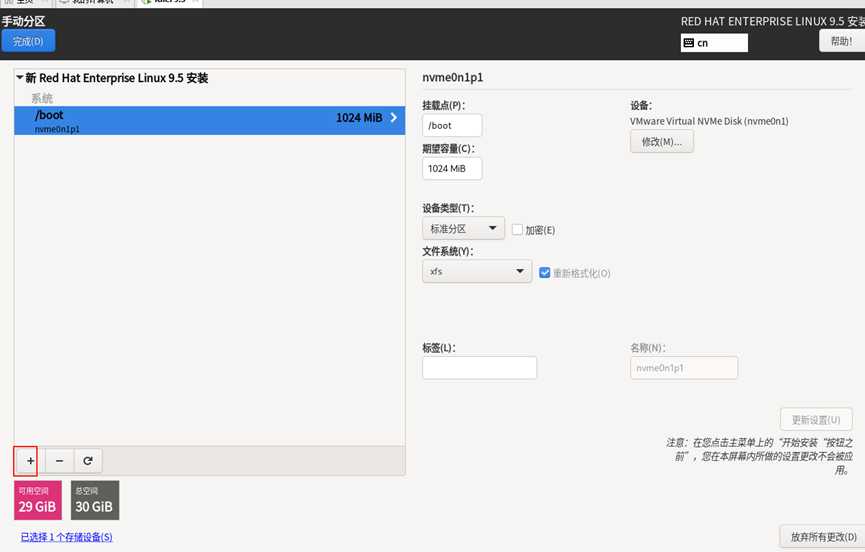Click the 完成(D) done button
This screenshot has height=552, width=865.
[x=28, y=41]
